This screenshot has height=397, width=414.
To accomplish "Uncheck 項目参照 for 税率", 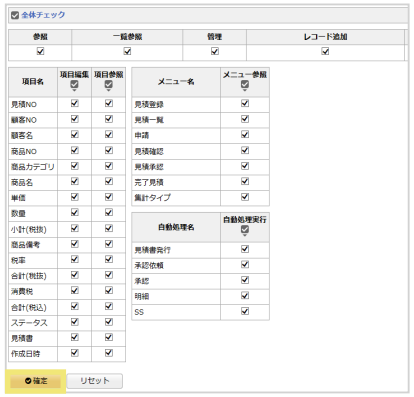I will 109,259.
